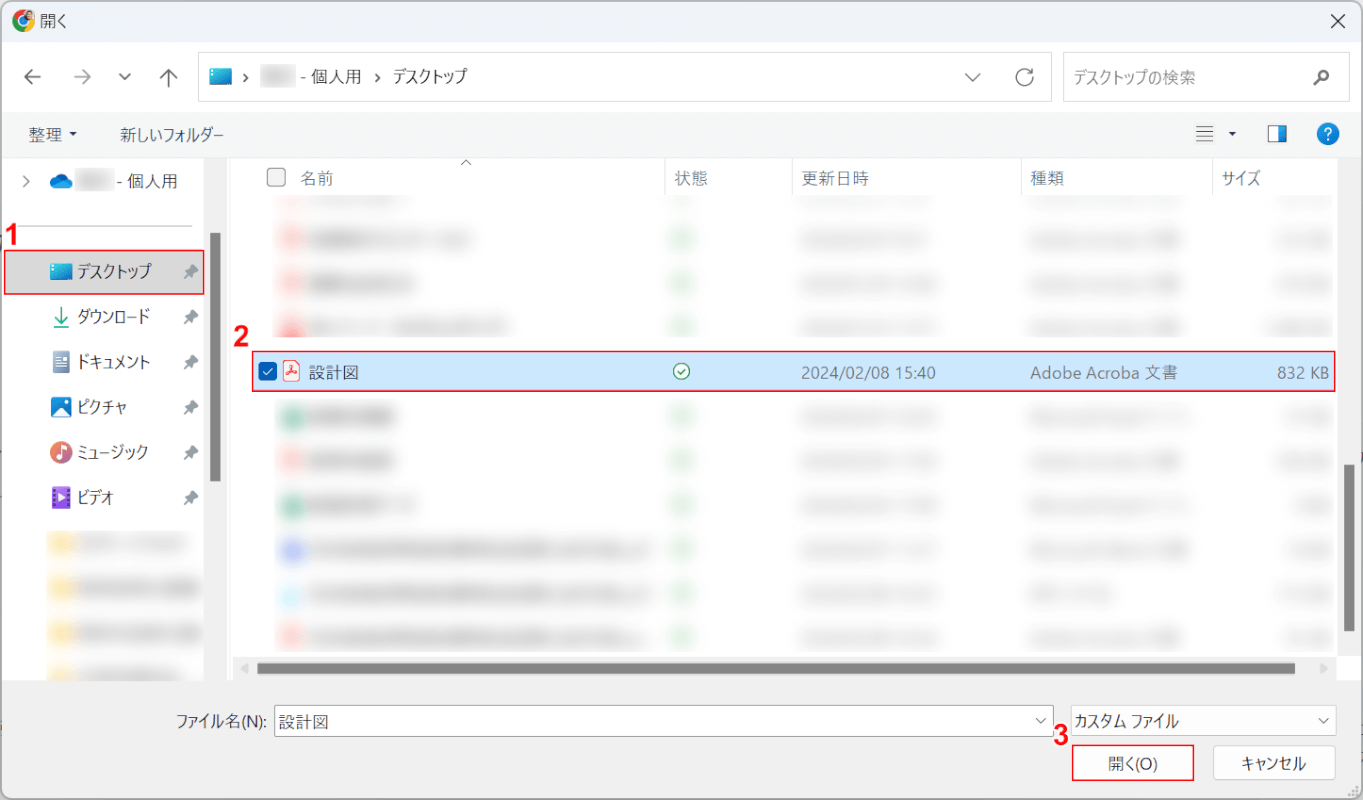Open the カスタム ファイル type dropdown

tap(1203, 721)
